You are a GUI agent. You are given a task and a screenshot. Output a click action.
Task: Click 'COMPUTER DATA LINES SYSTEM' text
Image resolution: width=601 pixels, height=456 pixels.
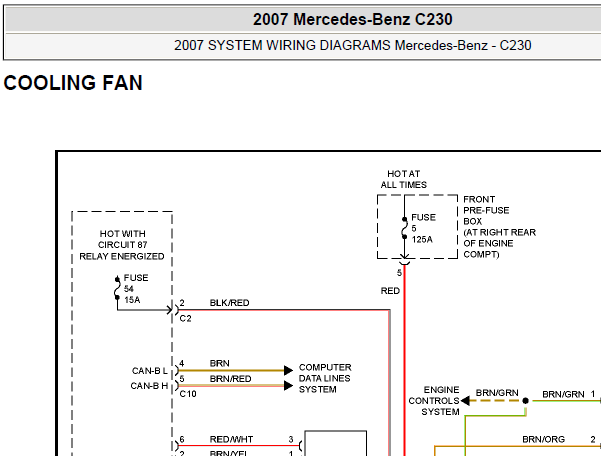325,378
